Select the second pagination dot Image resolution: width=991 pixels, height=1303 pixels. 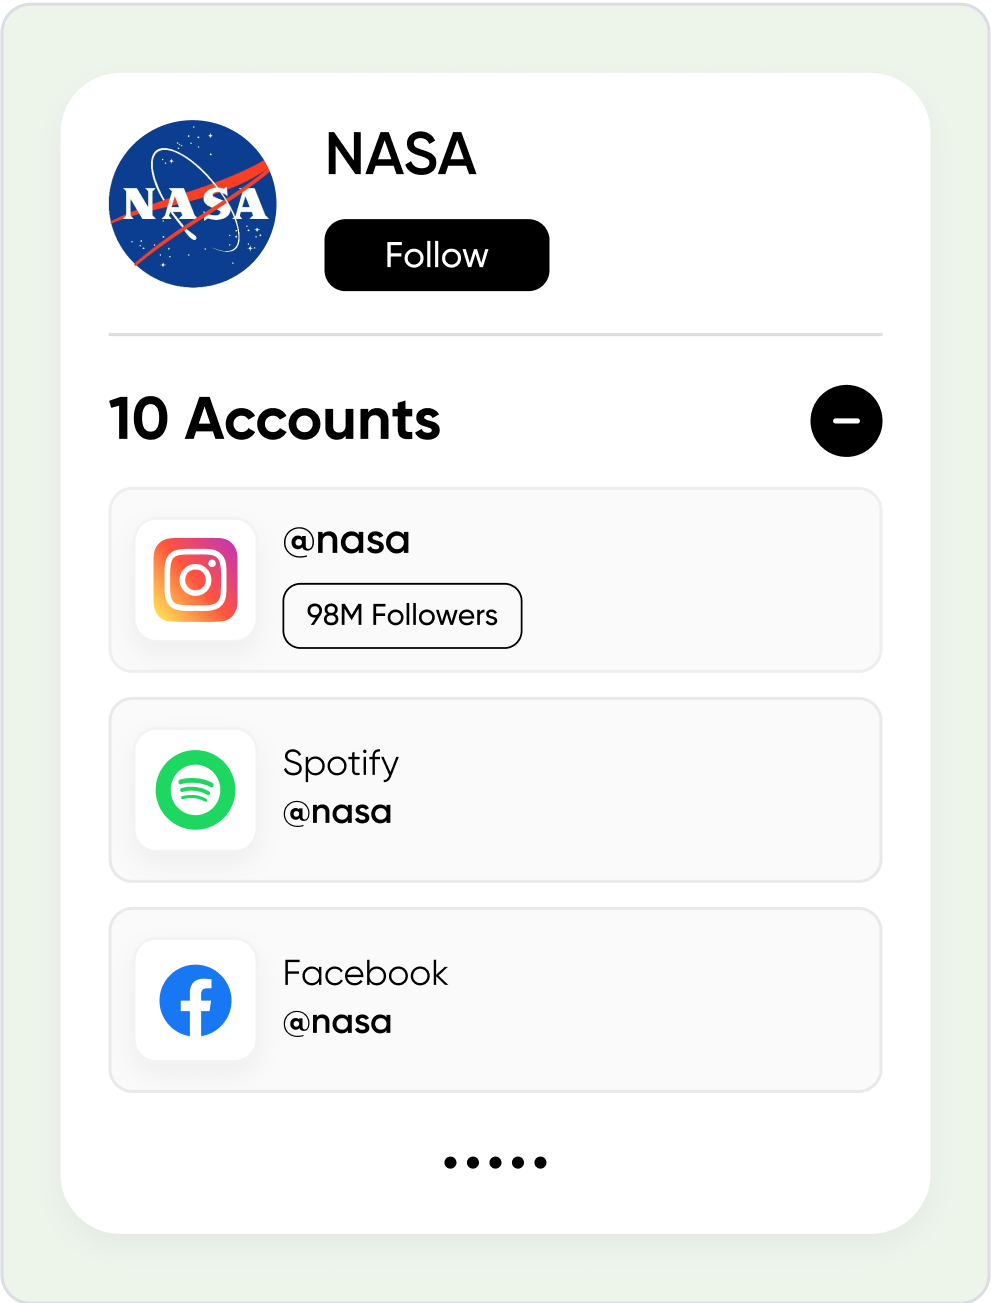coord(473,1162)
